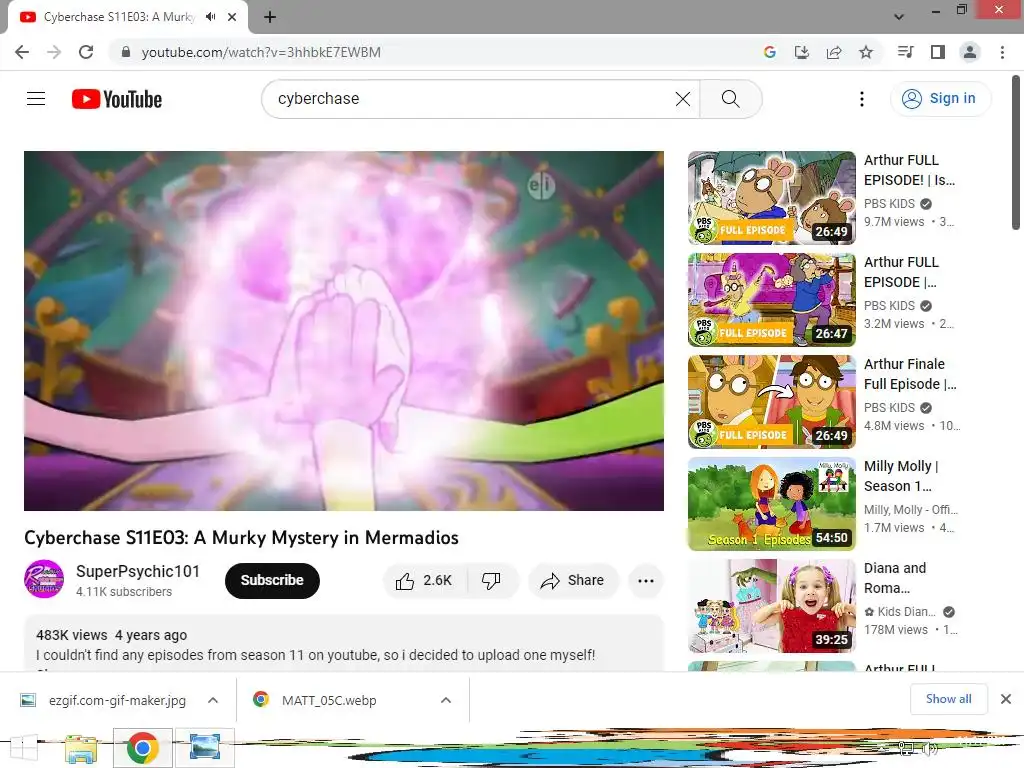Open YouTube settings three-dot menu

pyautogui.click(x=862, y=99)
